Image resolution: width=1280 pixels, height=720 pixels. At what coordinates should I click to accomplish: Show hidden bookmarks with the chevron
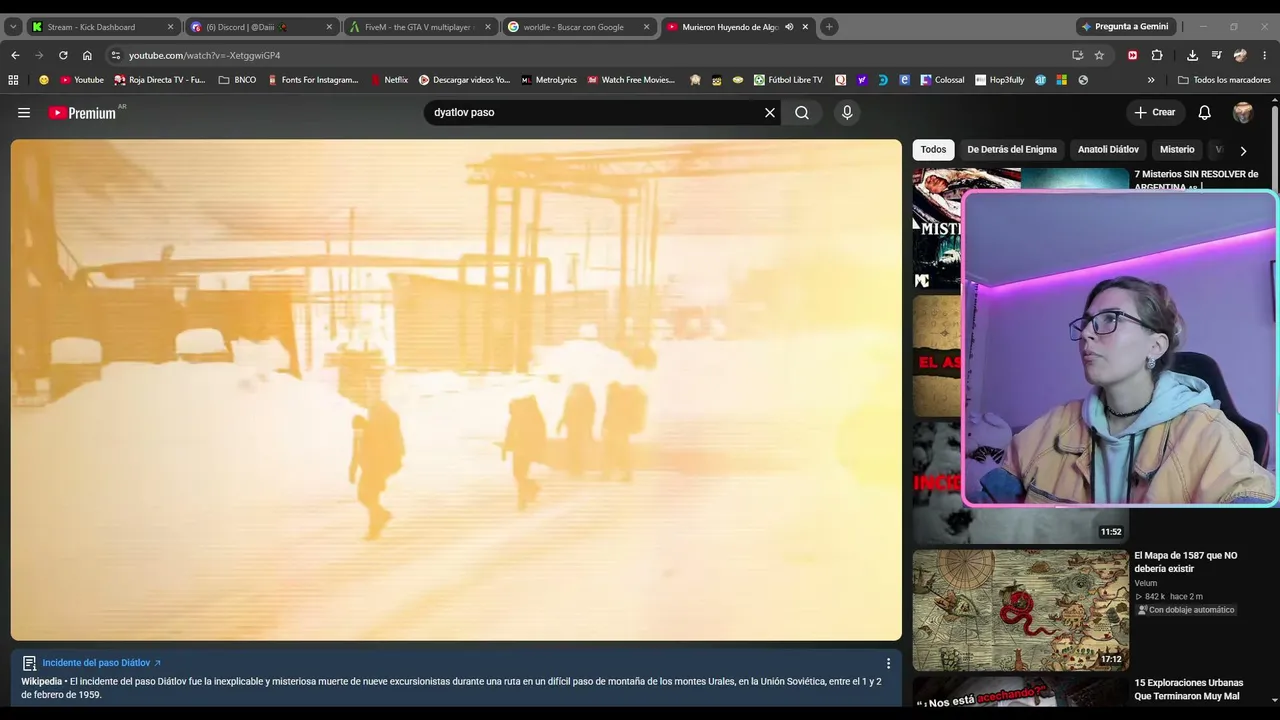tap(1151, 80)
